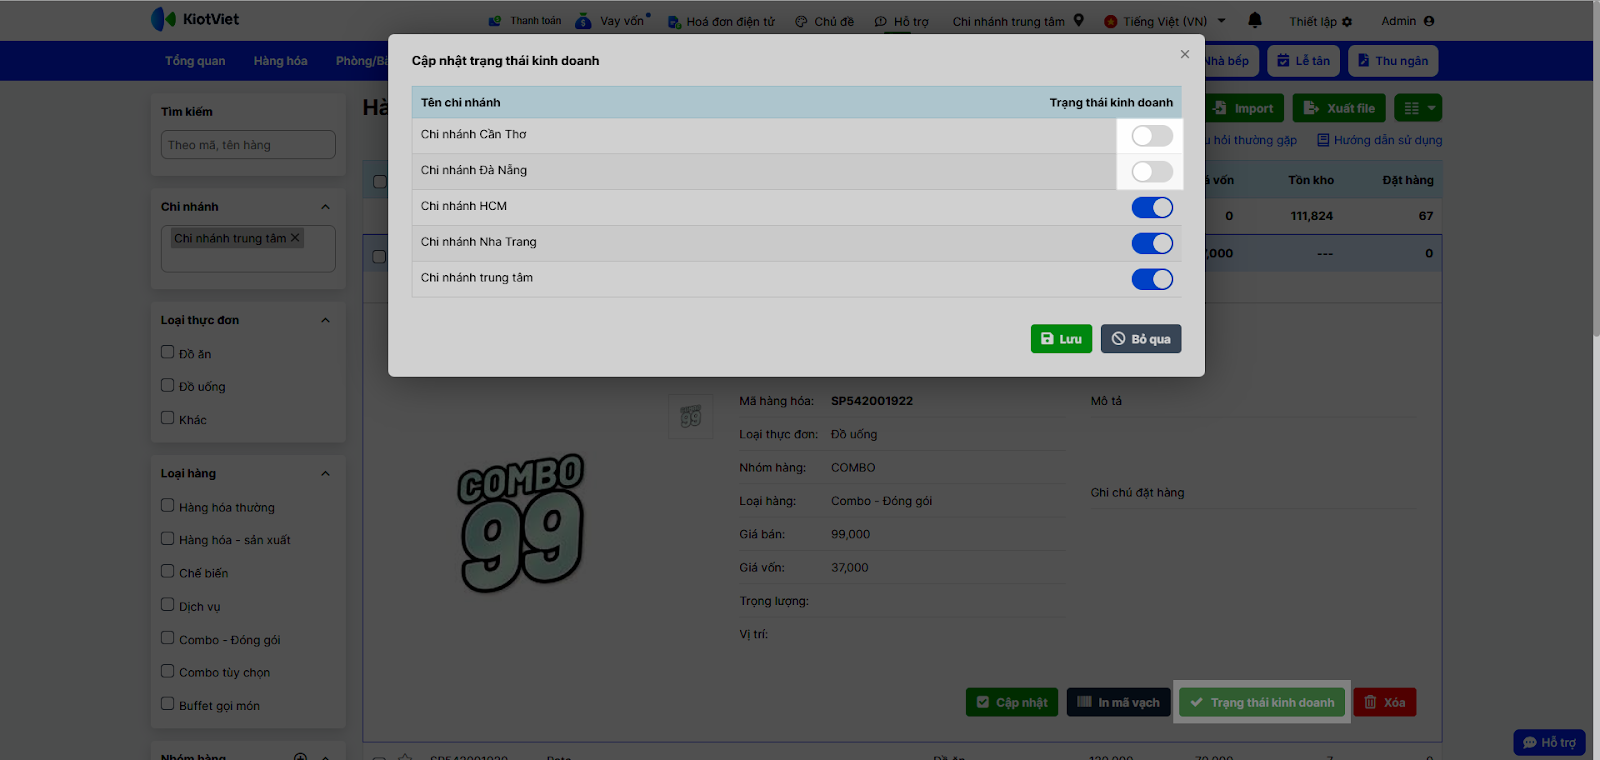Close the Cập nhật trạng thái kinh doanh dialog
1600x760 pixels.
(x=1185, y=54)
